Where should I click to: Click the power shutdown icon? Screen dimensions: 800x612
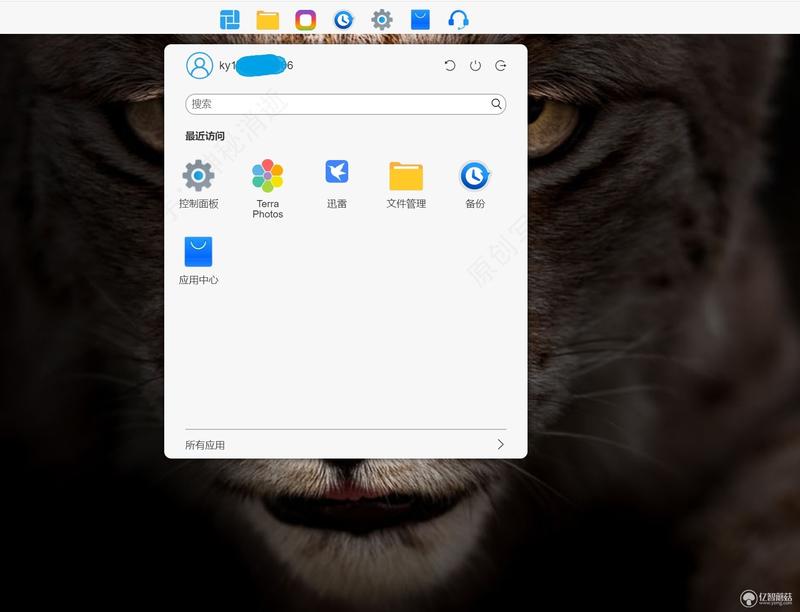coord(475,65)
